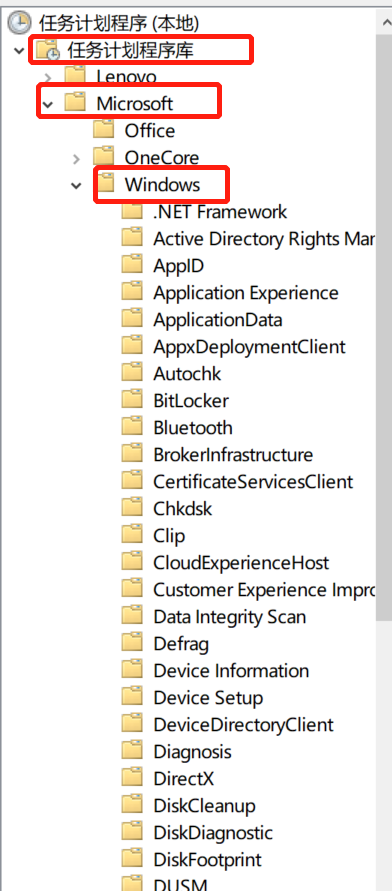Select the Chkdsk label

pyautogui.click(x=182, y=508)
